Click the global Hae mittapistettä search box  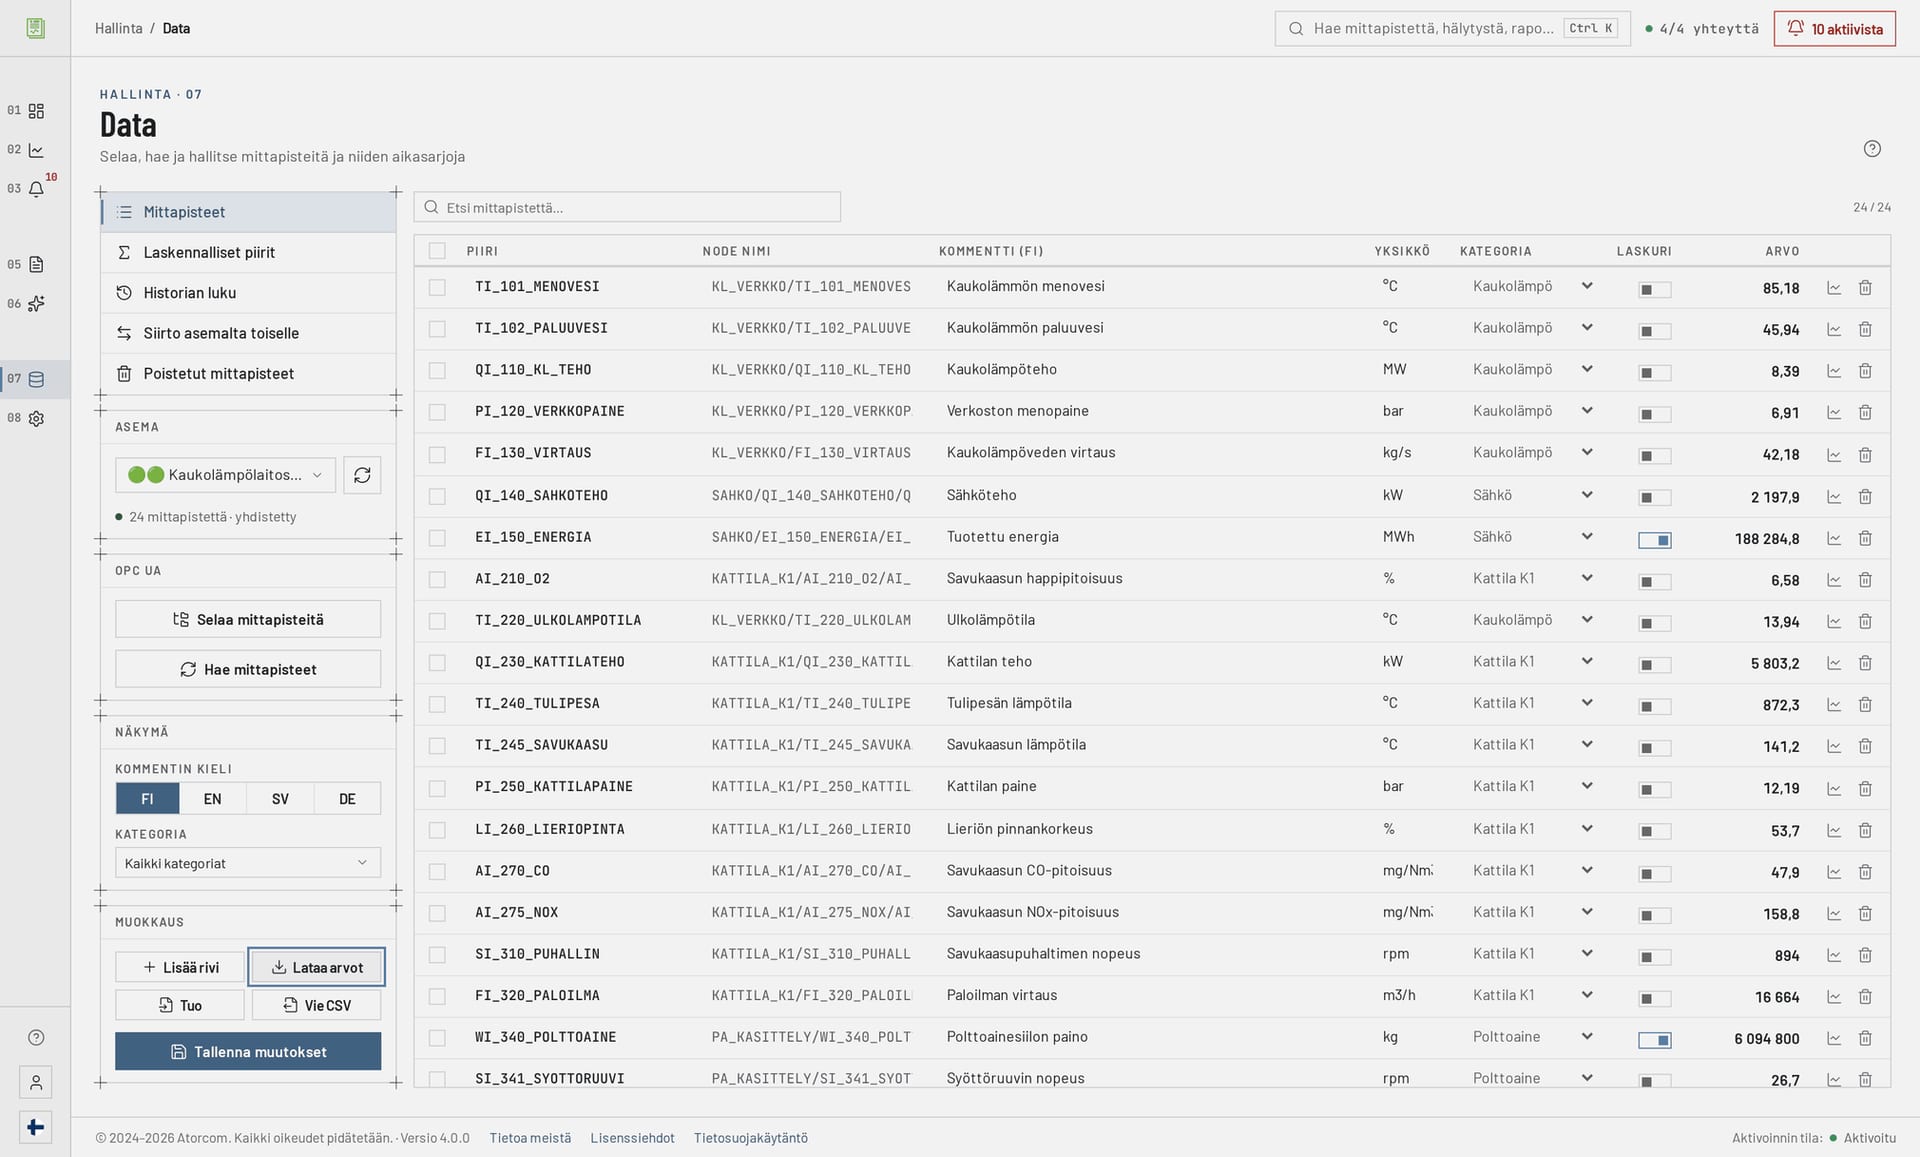tap(1452, 28)
